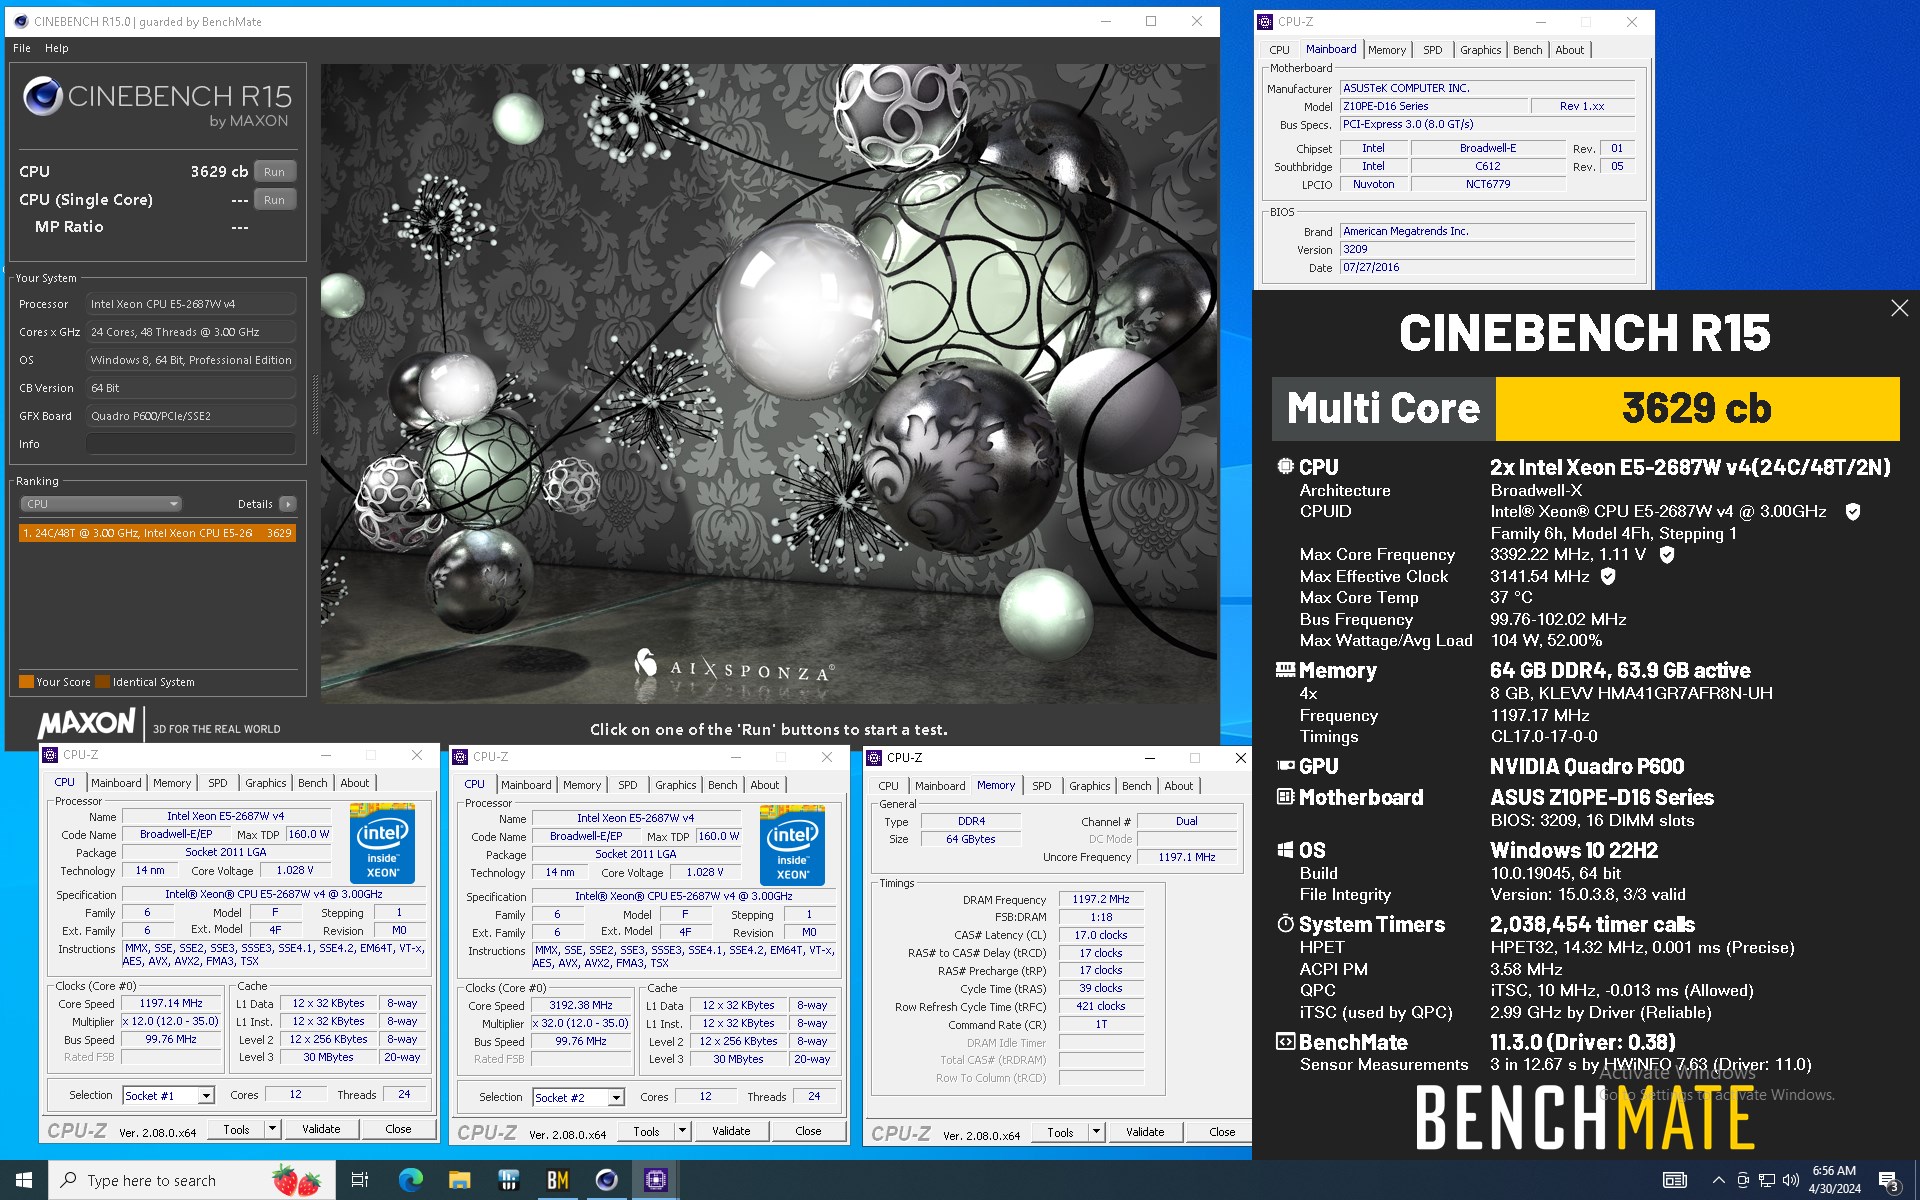Screen dimensions: 1920x1200
Task: Open the notification center icon
Action: pos(1888,1180)
